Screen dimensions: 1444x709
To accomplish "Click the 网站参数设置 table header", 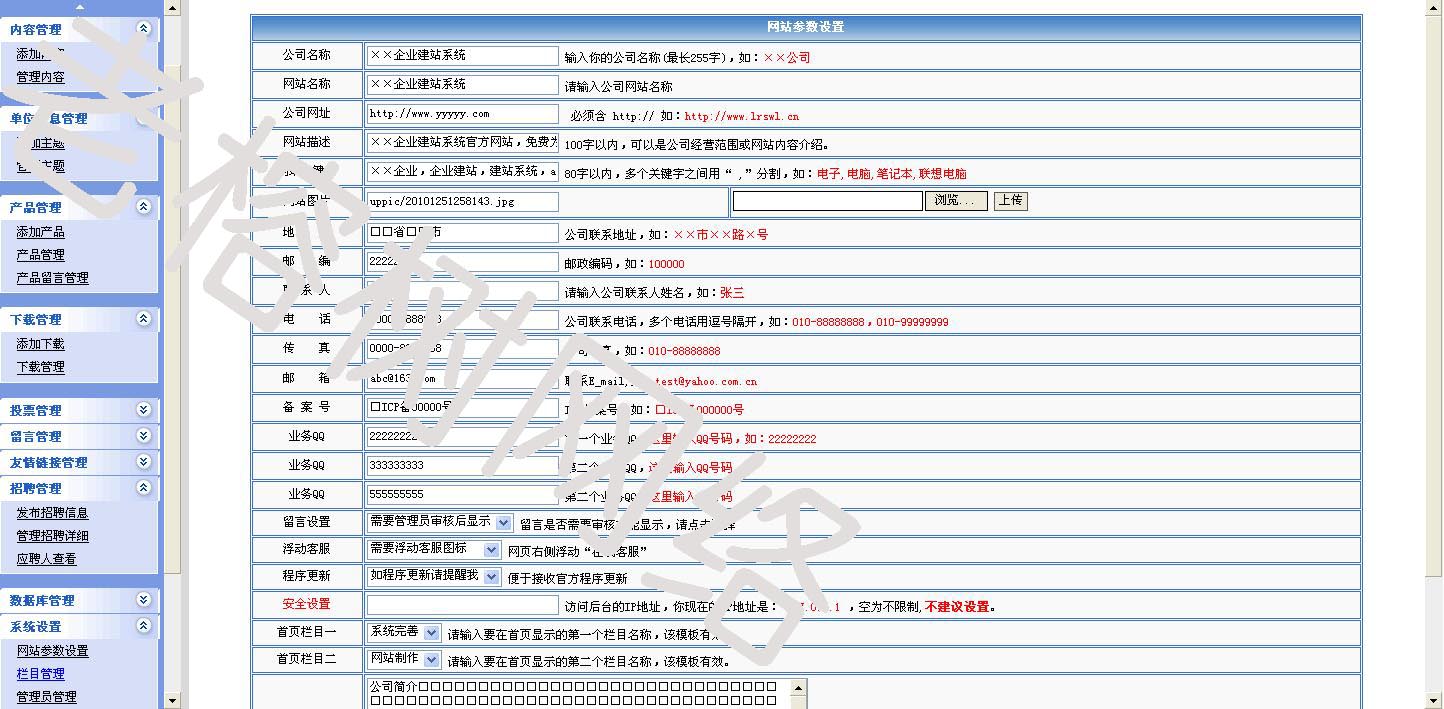I will 806,27.
